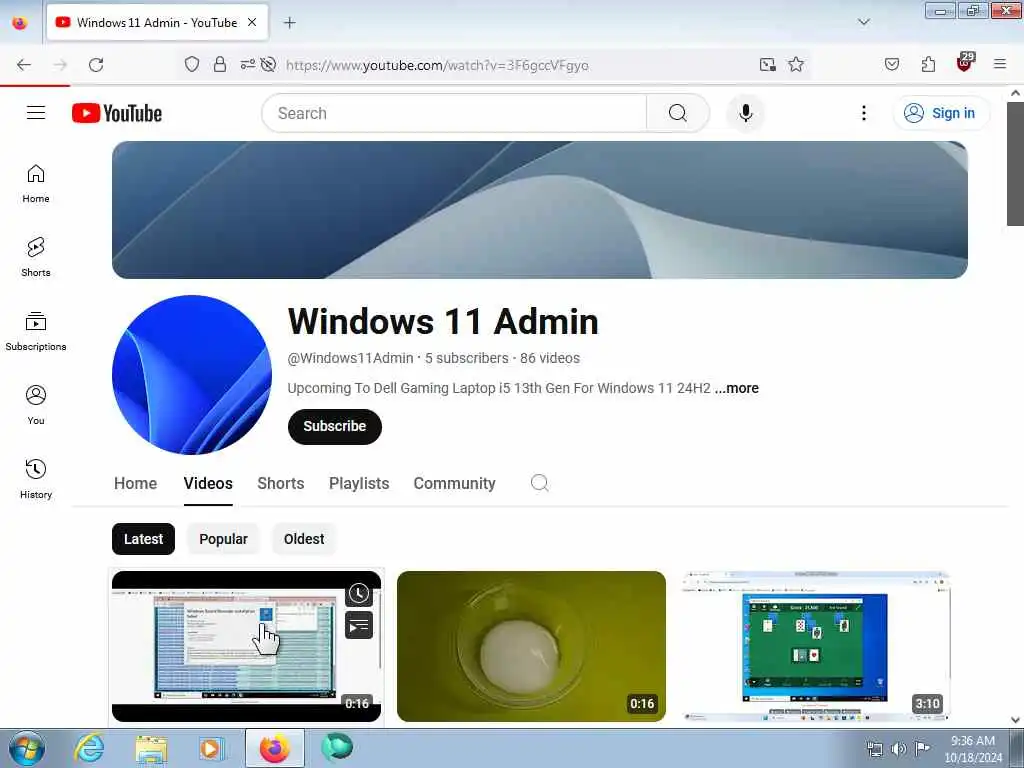Open the first video thumbnail with hand cursor
Viewport: 1024px width, 768px height.
(246, 647)
